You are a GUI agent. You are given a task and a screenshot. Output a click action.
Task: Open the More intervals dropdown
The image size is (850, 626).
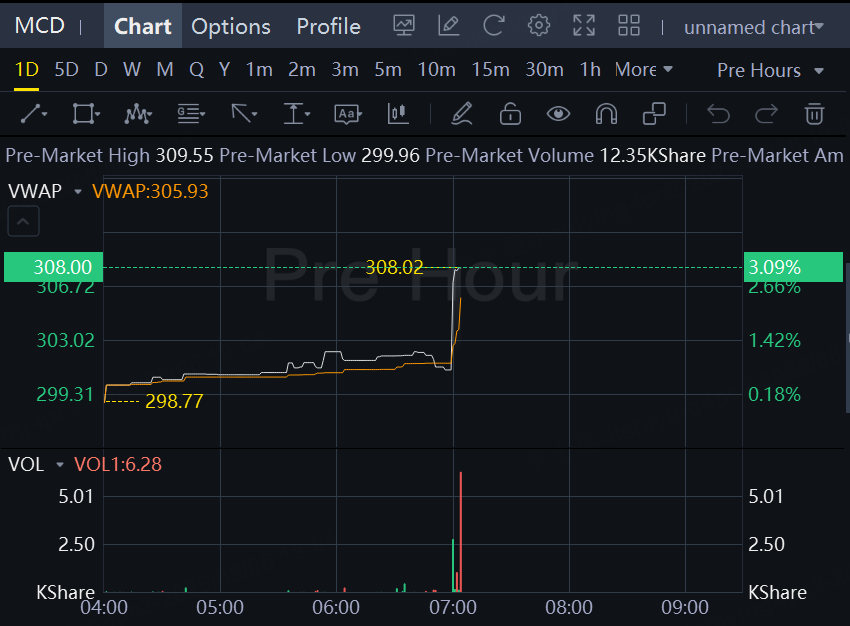643,69
